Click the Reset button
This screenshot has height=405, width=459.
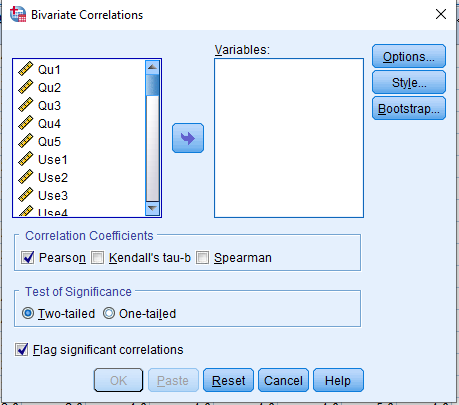point(228,380)
